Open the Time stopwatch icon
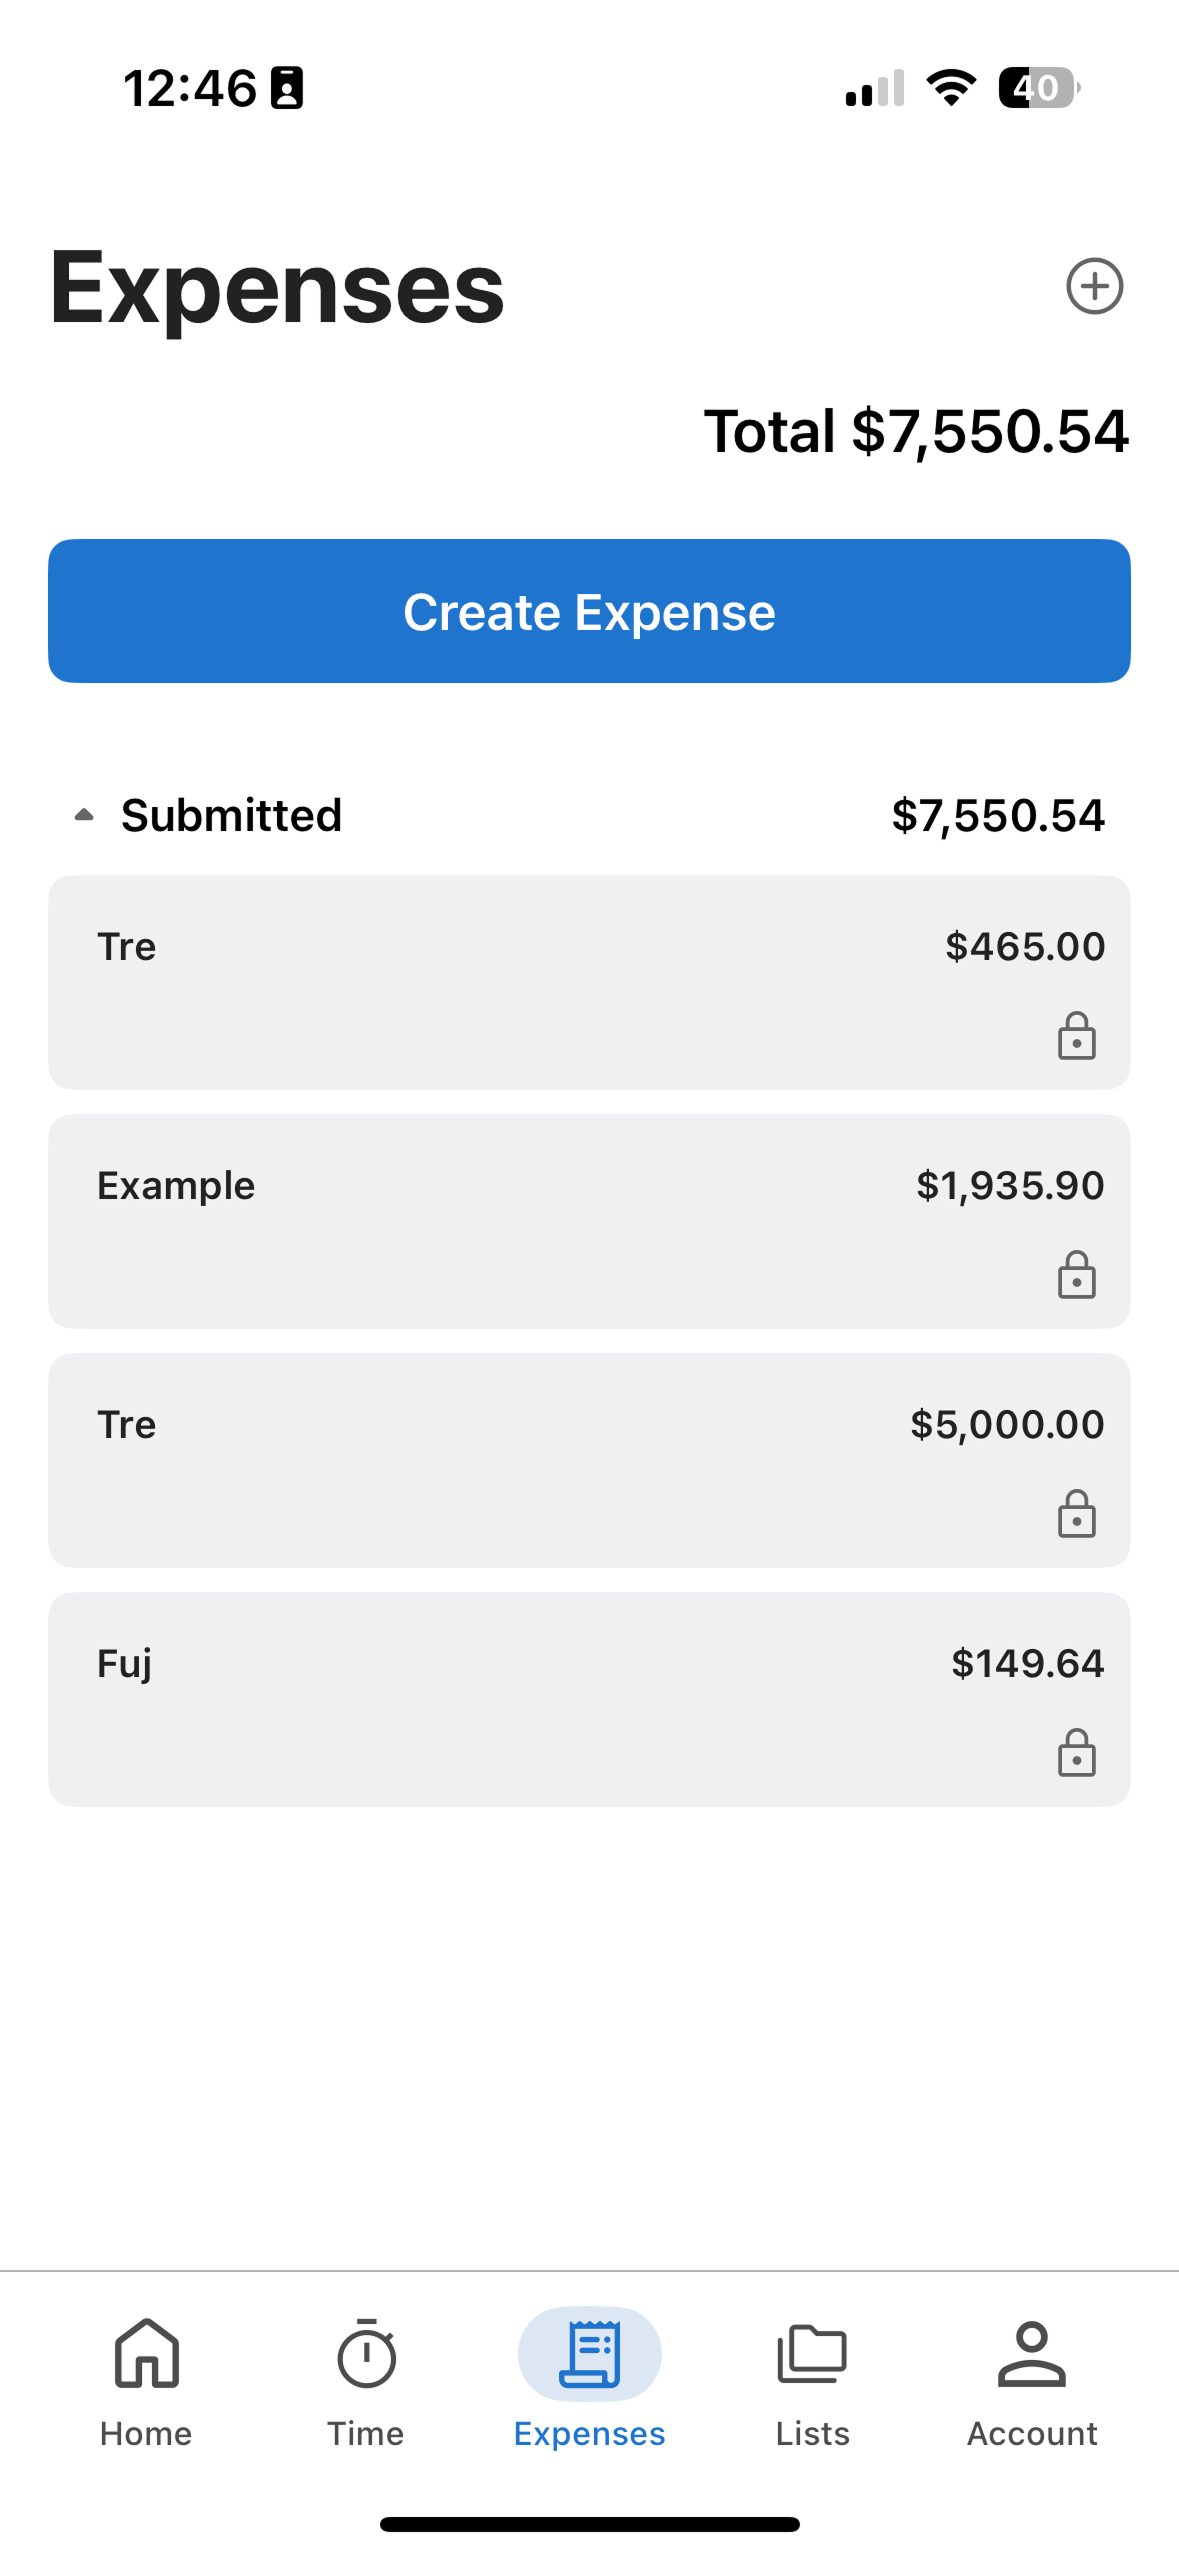This screenshot has height=2556, width=1179. 366,2353
